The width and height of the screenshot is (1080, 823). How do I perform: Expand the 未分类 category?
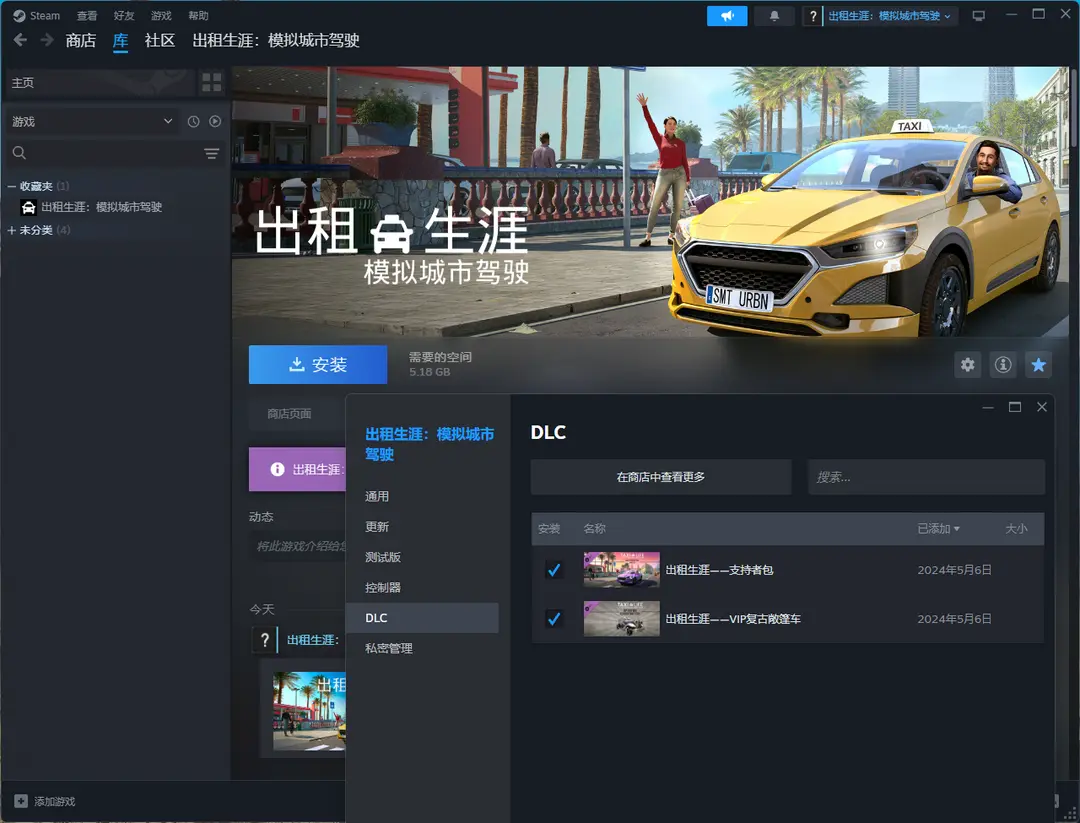12,230
